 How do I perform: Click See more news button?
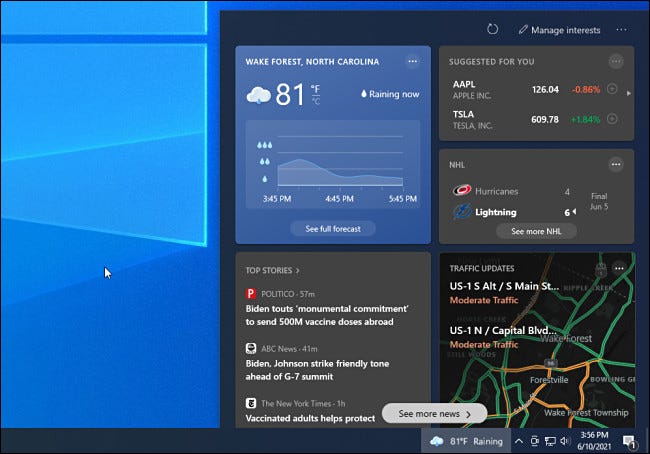click(x=434, y=413)
